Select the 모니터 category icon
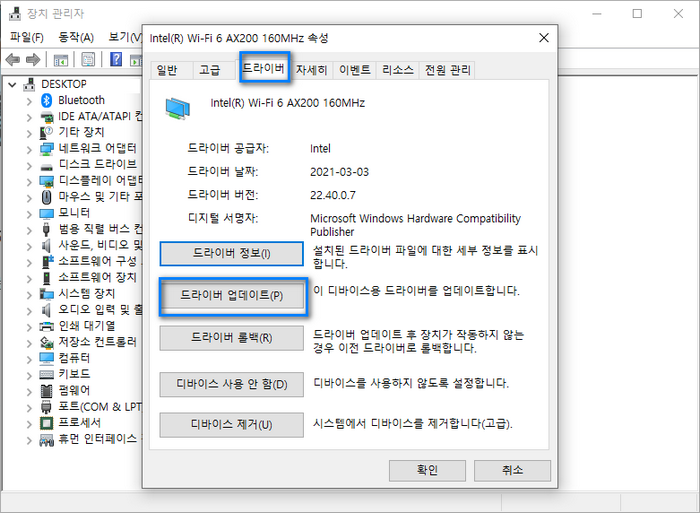Image resolution: width=700 pixels, height=513 pixels. (46, 214)
